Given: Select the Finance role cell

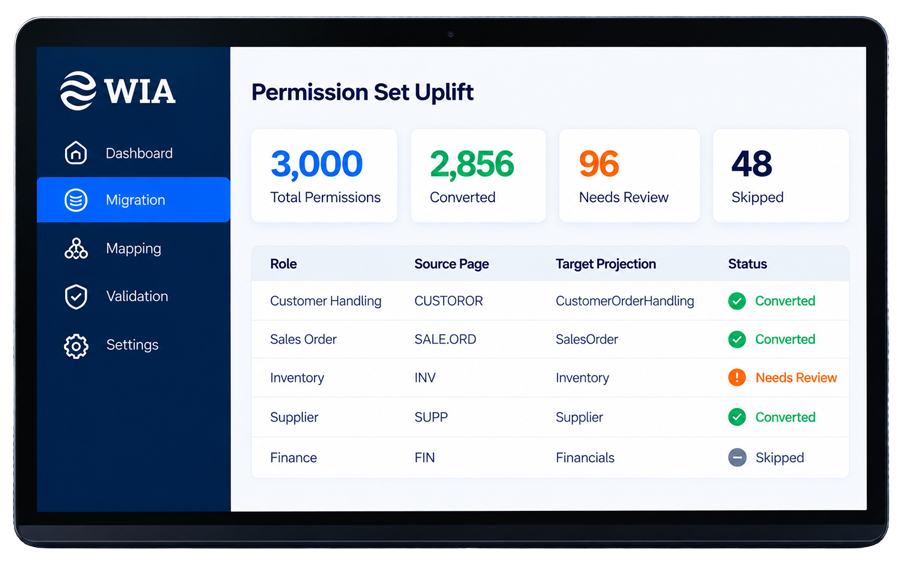Looking at the screenshot, I should pos(294,458).
